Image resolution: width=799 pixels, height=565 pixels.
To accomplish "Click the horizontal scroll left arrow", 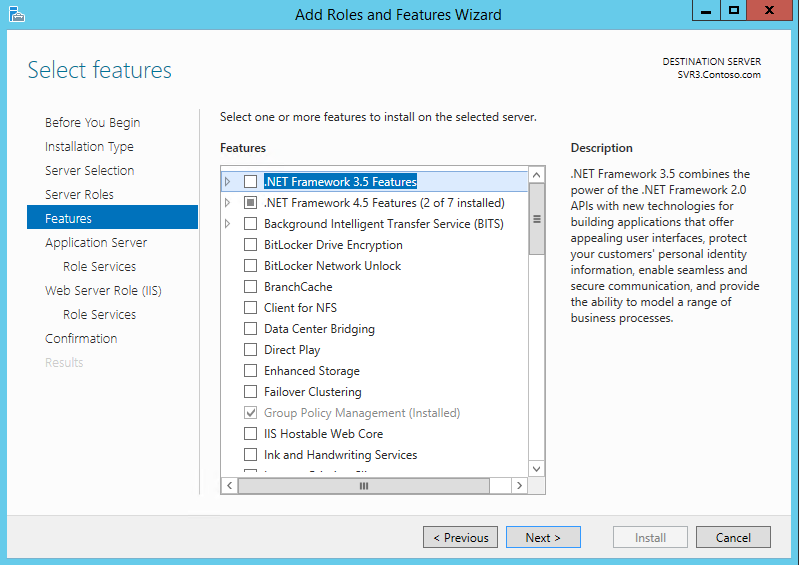I will 229,486.
